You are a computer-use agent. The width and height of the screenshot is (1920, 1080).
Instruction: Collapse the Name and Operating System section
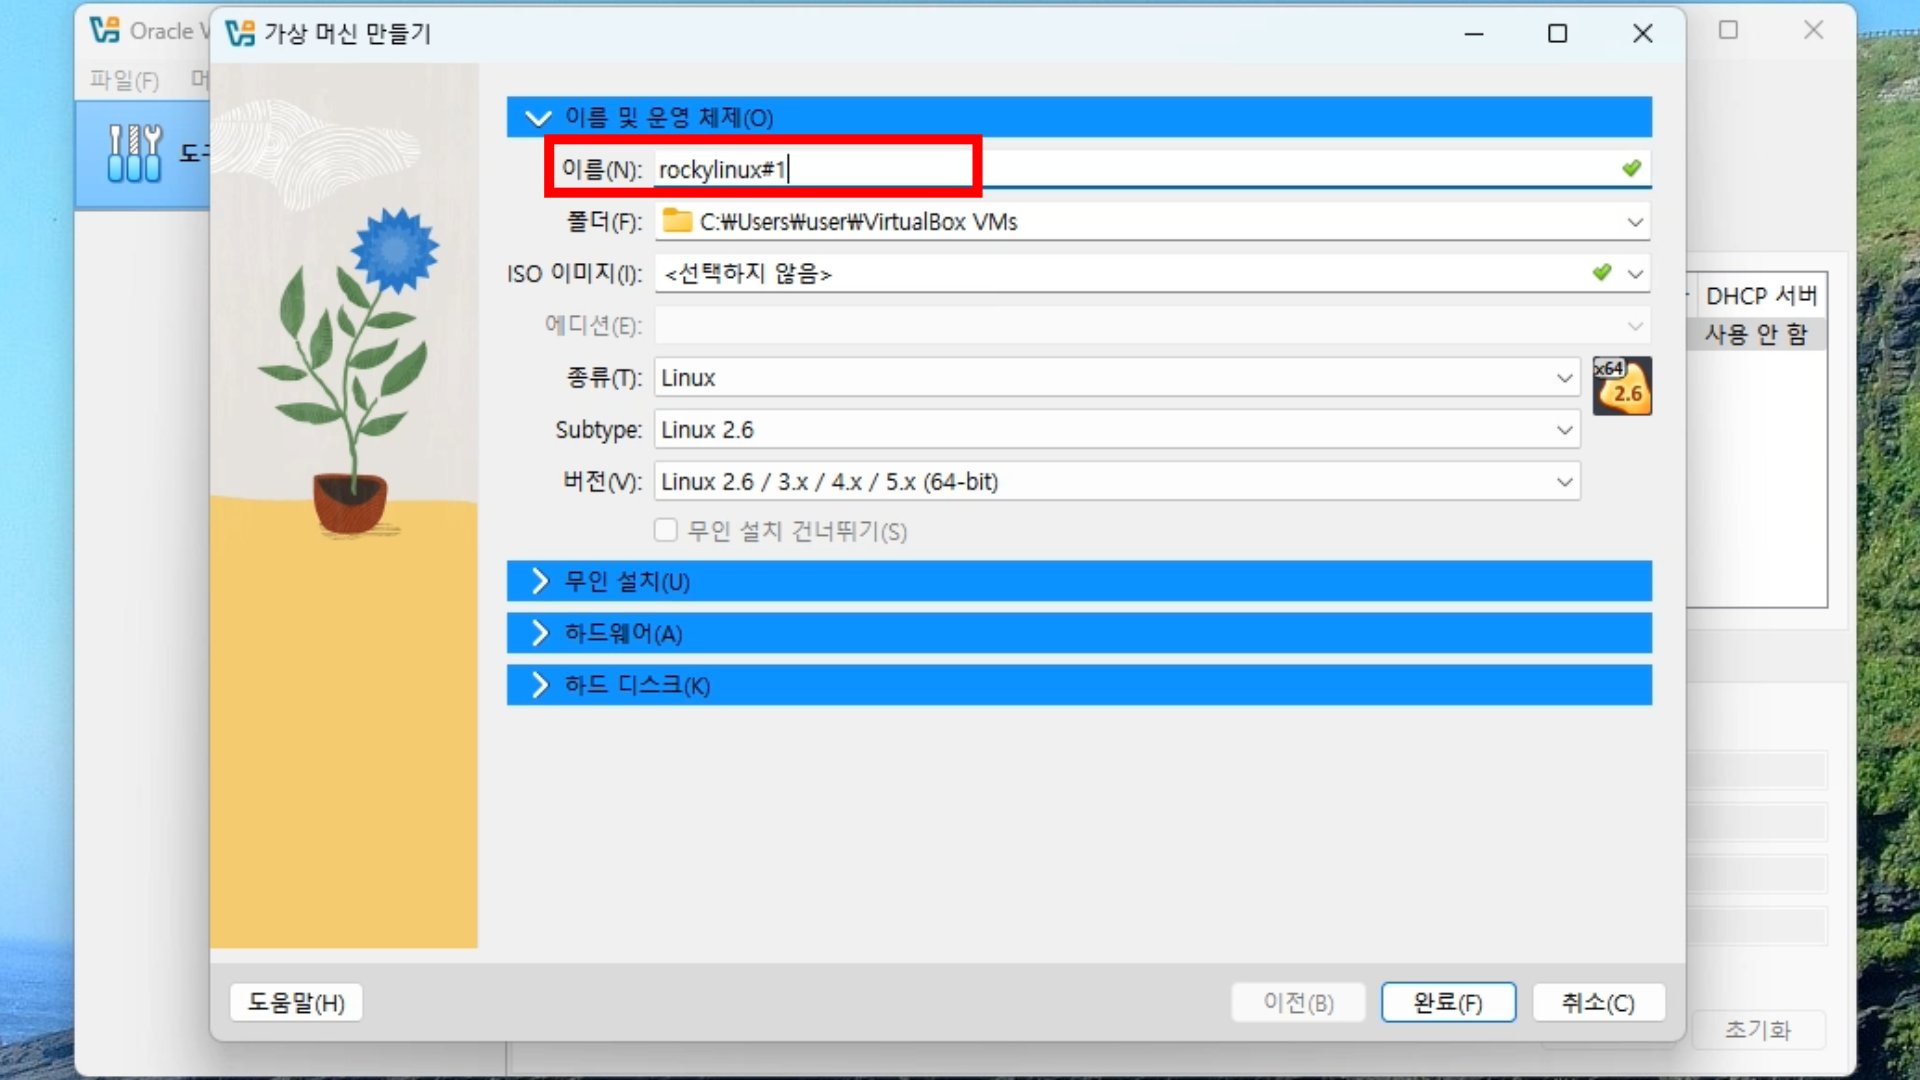[x=539, y=118]
